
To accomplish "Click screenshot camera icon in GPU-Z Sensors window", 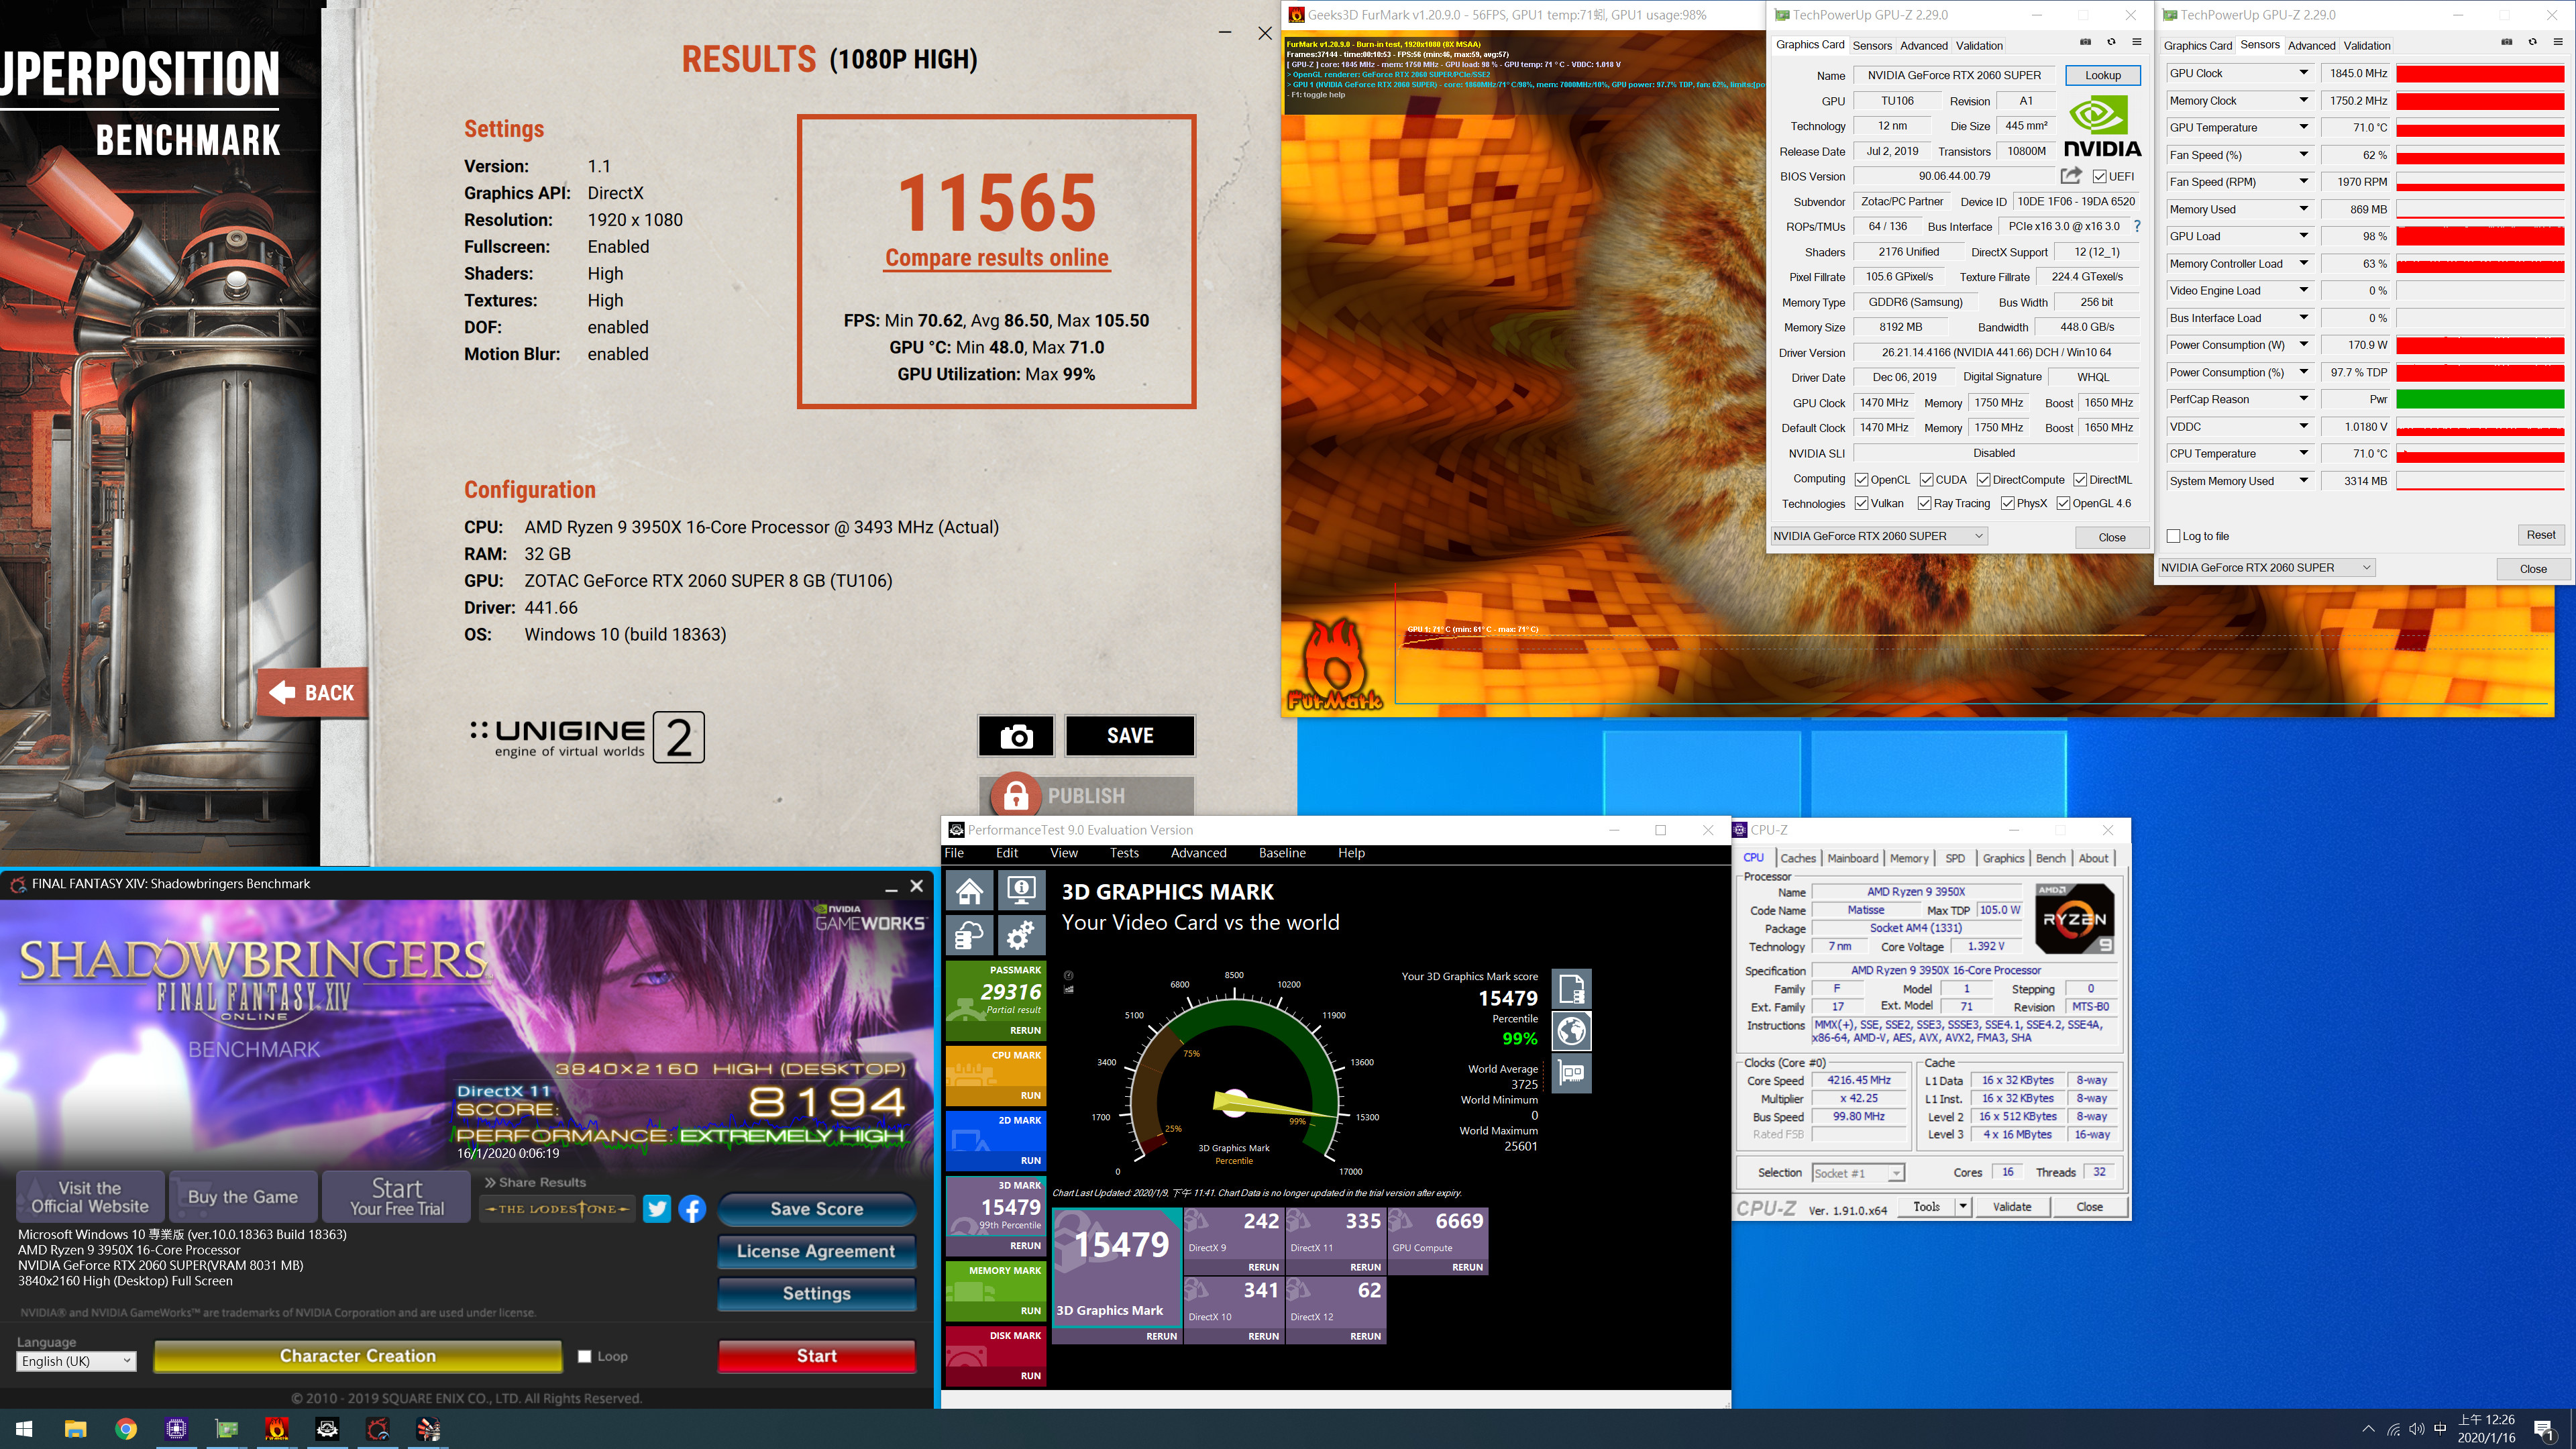I will click(x=2506, y=42).
